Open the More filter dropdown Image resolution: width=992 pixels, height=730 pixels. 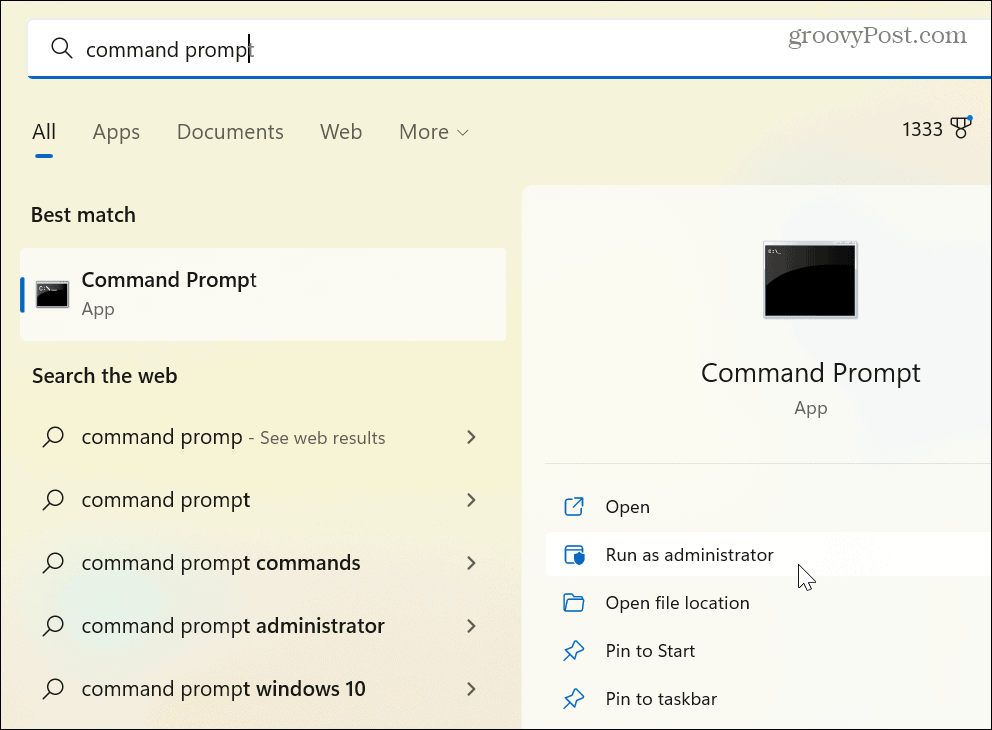(433, 132)
